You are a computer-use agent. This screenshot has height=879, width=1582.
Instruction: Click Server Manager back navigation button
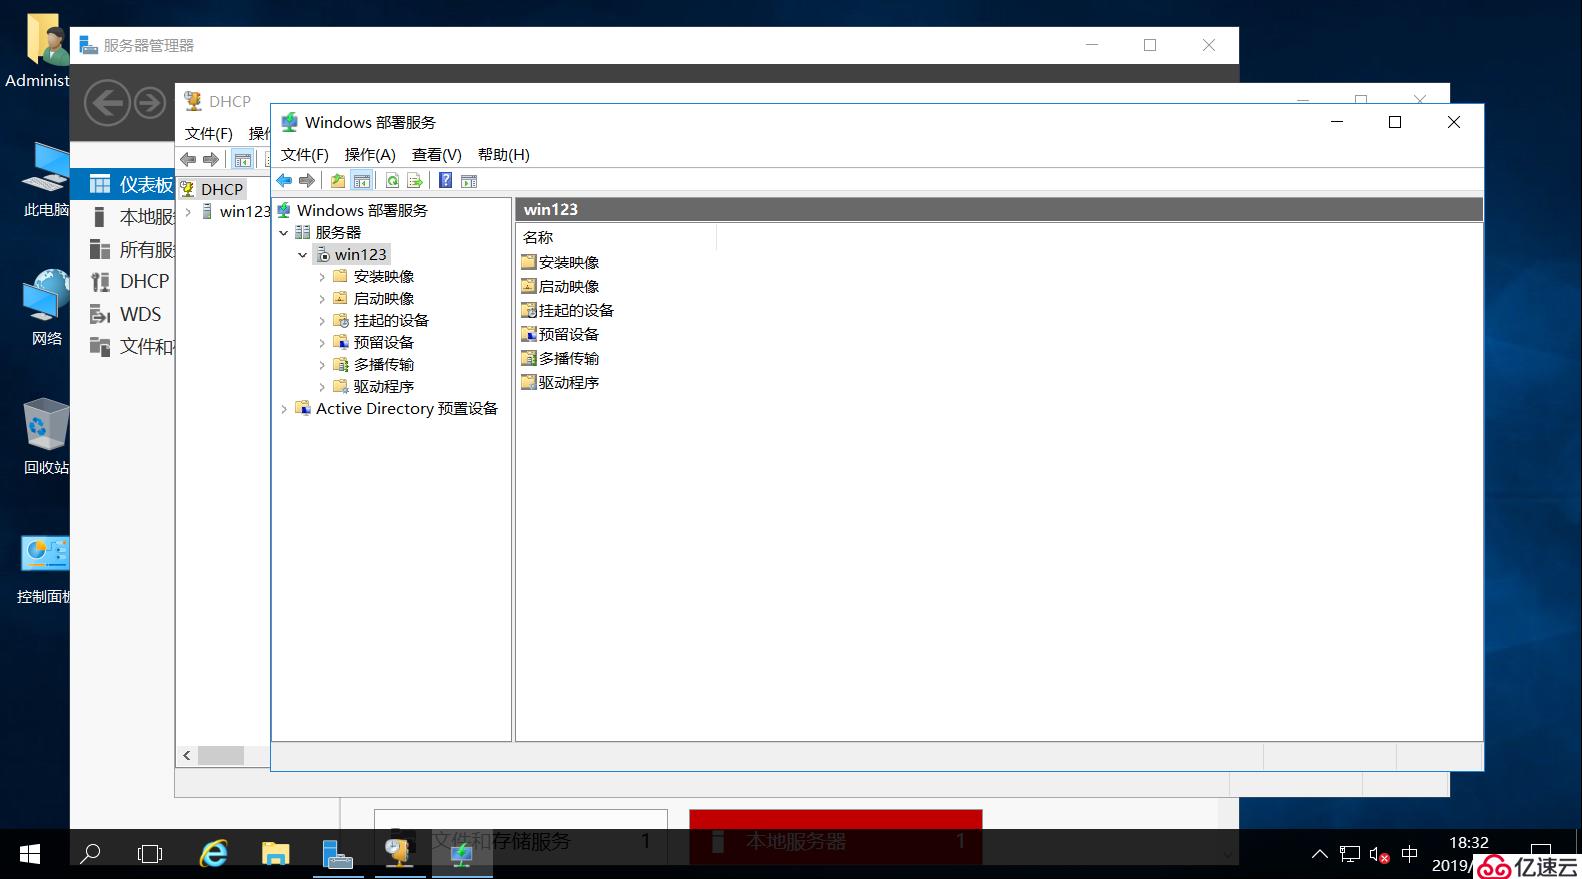pyautogui.click(x=107, y=103)
